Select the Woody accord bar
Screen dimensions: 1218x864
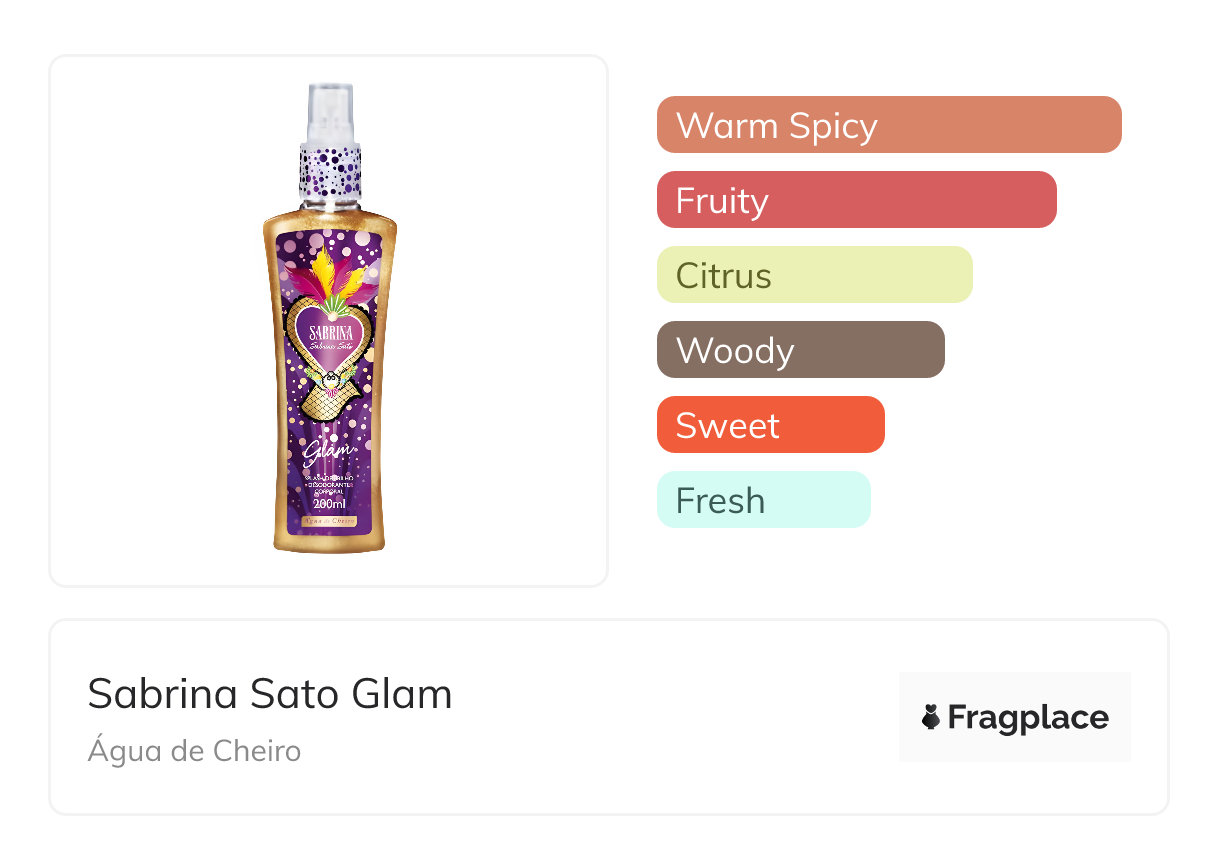(800, 350)
